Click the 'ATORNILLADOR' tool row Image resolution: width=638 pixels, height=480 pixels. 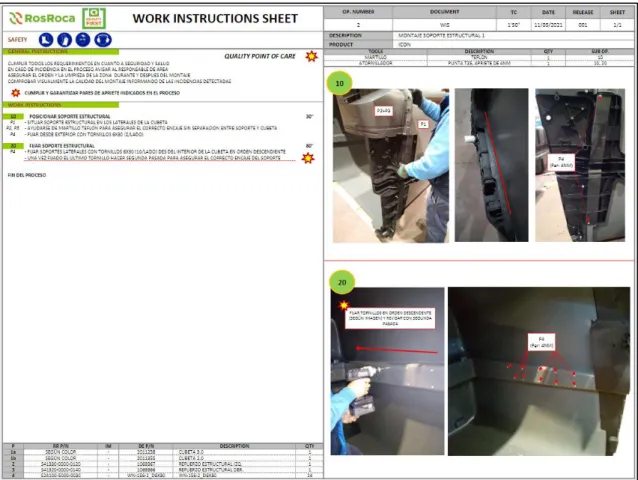(x=479, y=63)
